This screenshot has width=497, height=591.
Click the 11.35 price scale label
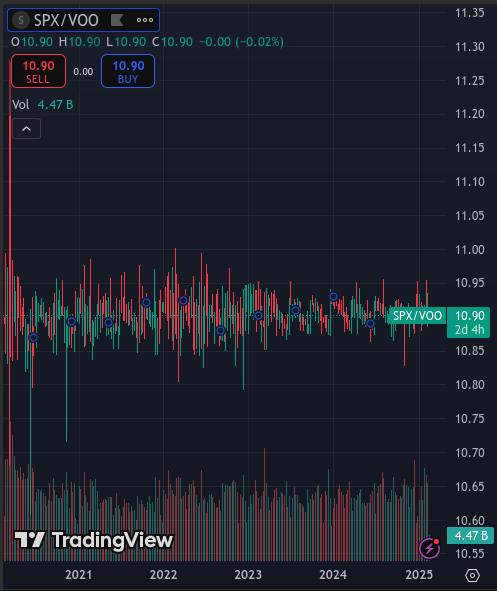[x=469, y=13]
